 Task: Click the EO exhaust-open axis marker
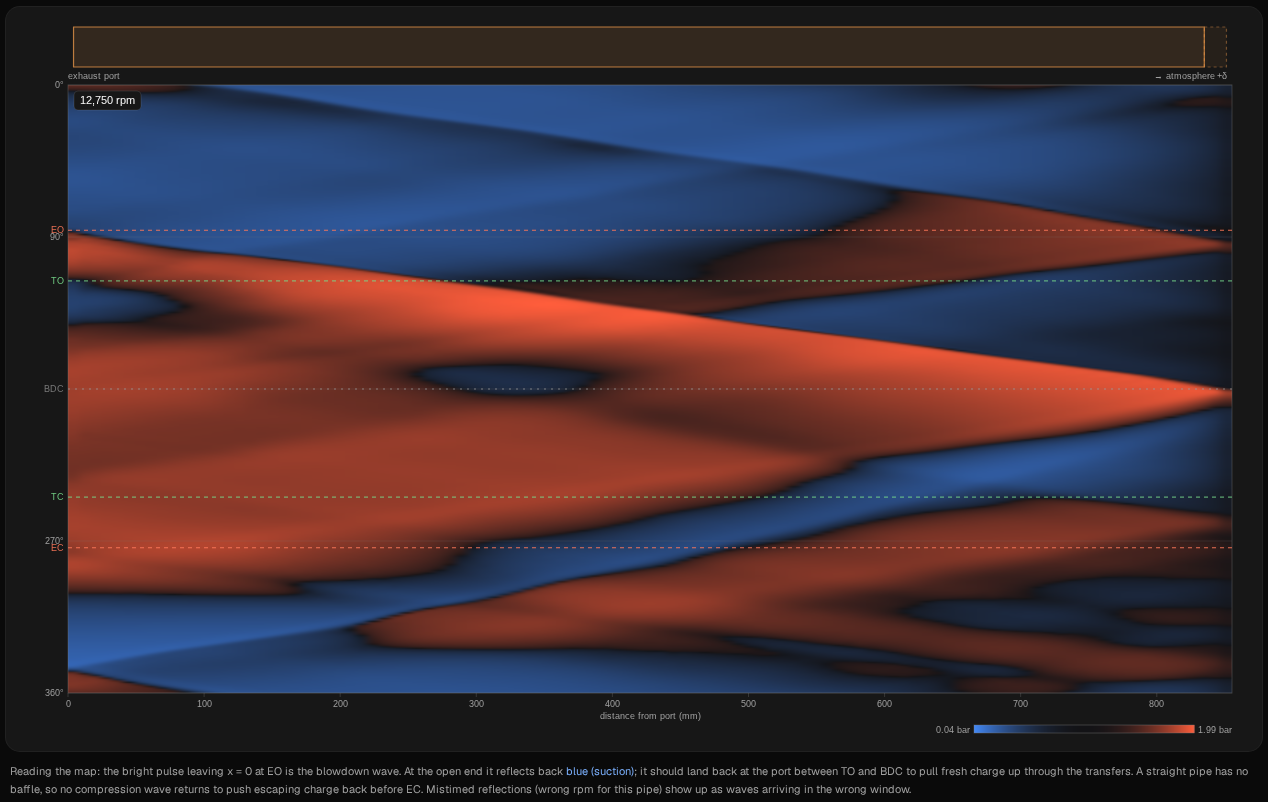(x=57, y=230)
